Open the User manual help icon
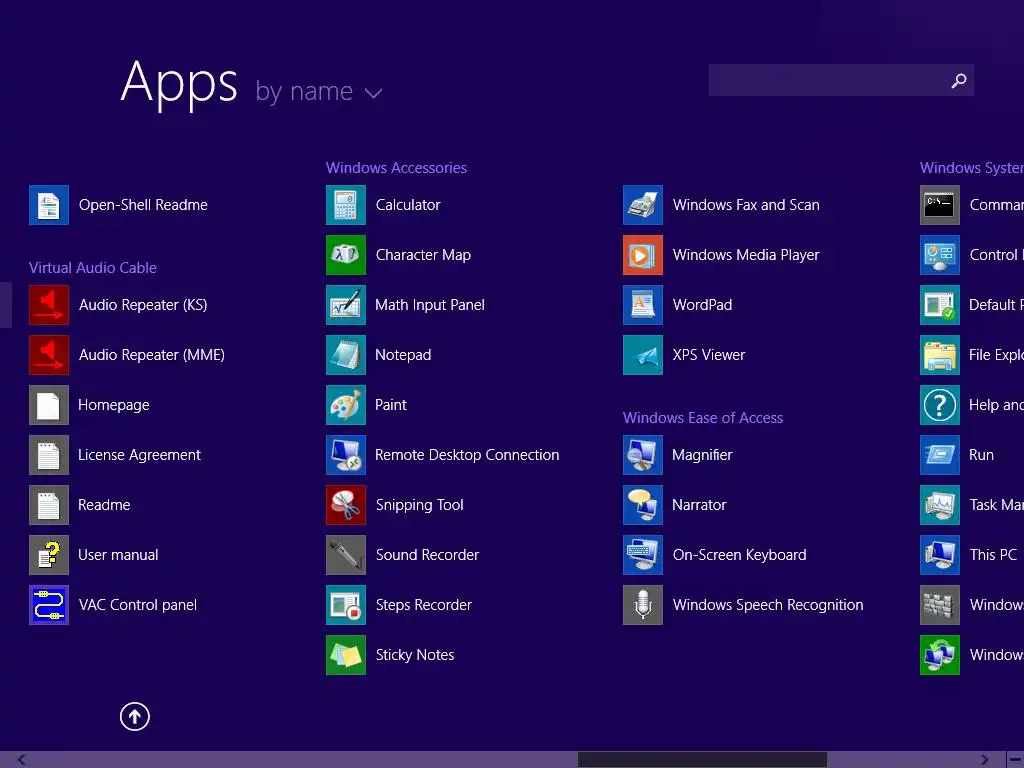The height and width of the screenshot is (768, 1024). (x=49, y=555)
